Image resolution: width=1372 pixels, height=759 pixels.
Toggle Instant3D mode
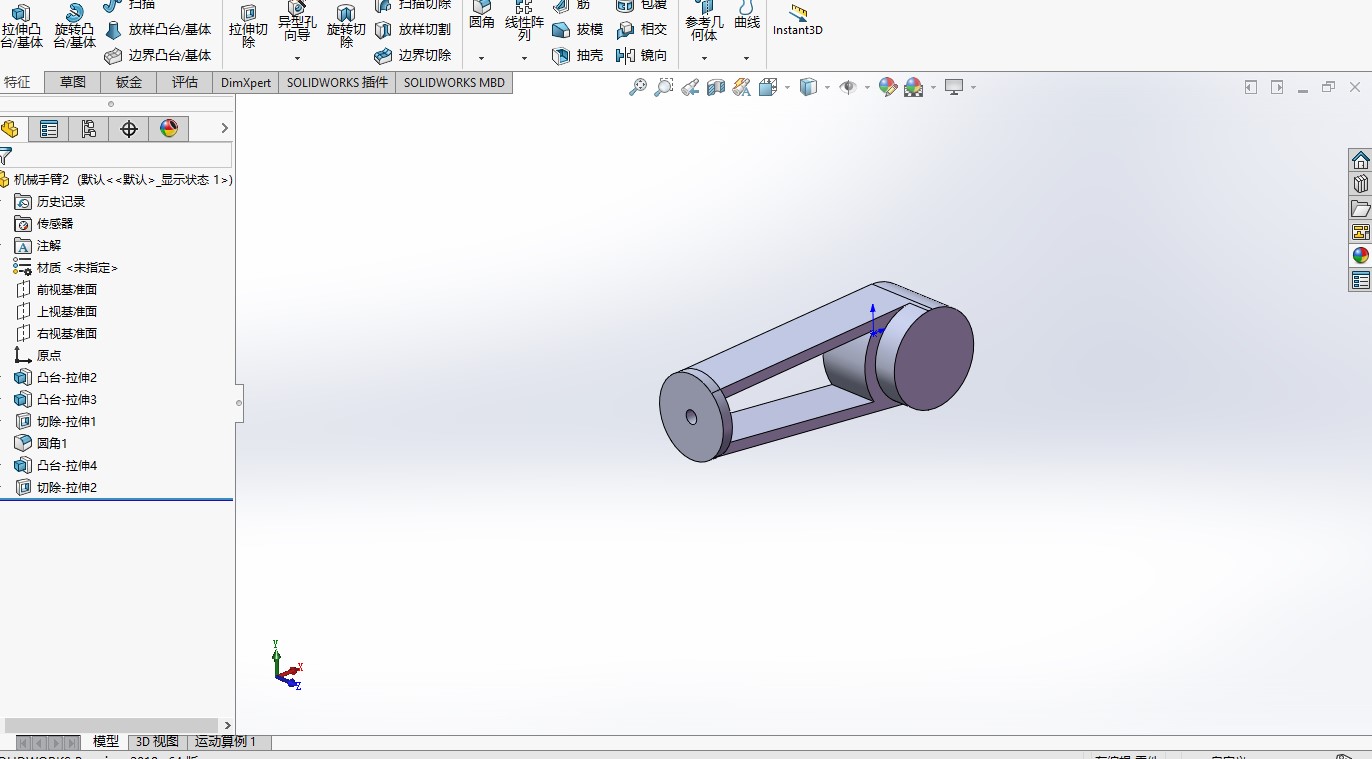[797, 20]
